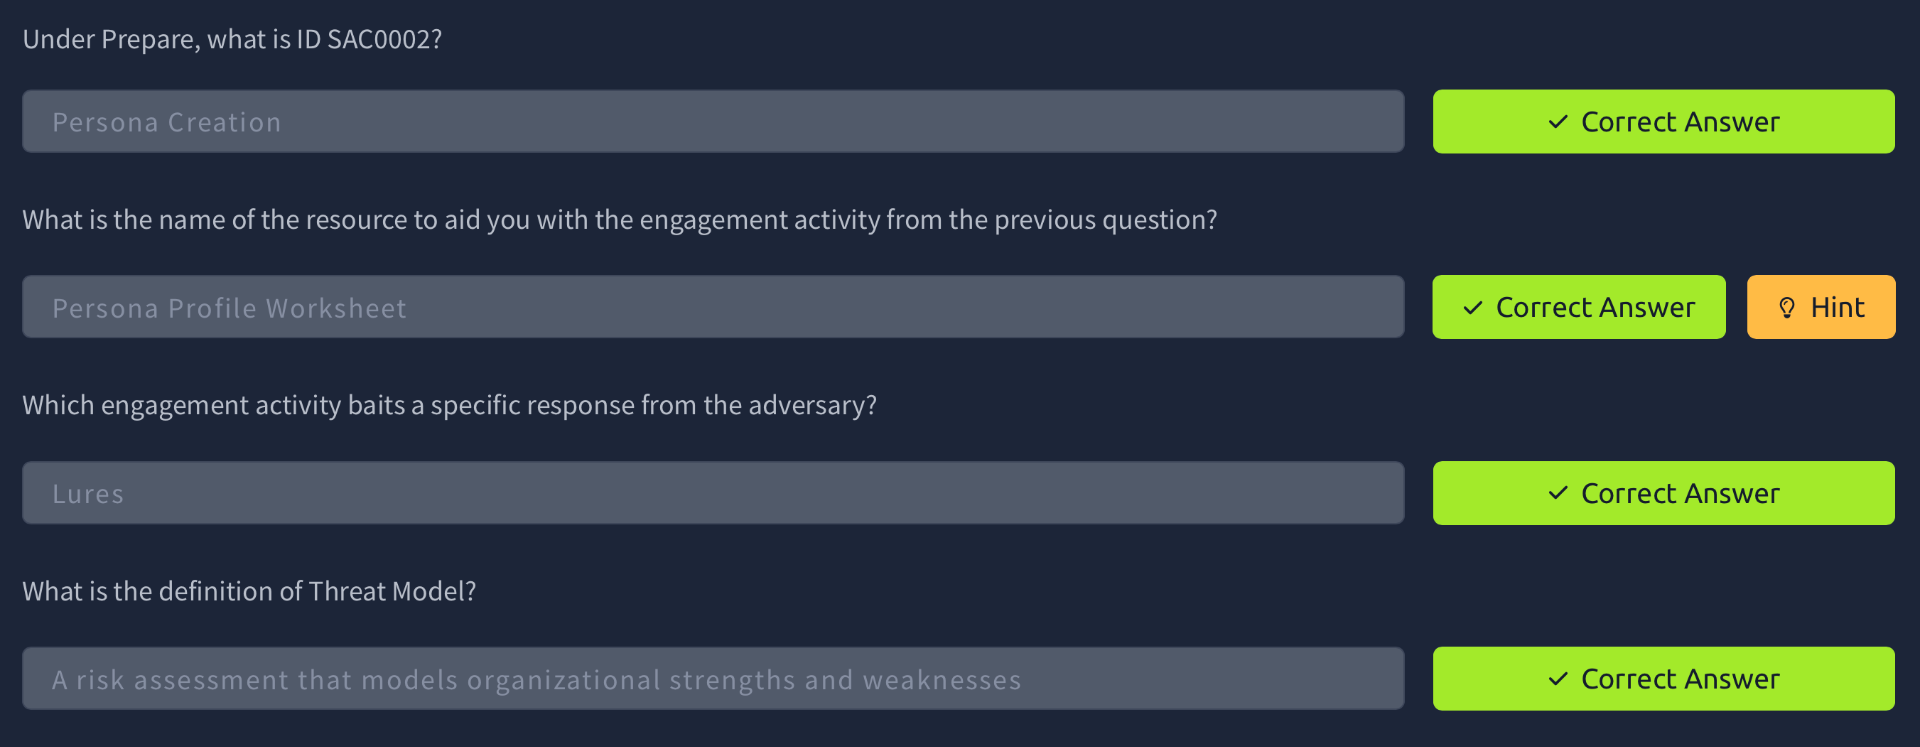
Task: Click the checkmark icon beside the Persona Creation answer
Action: [1558, 122]
